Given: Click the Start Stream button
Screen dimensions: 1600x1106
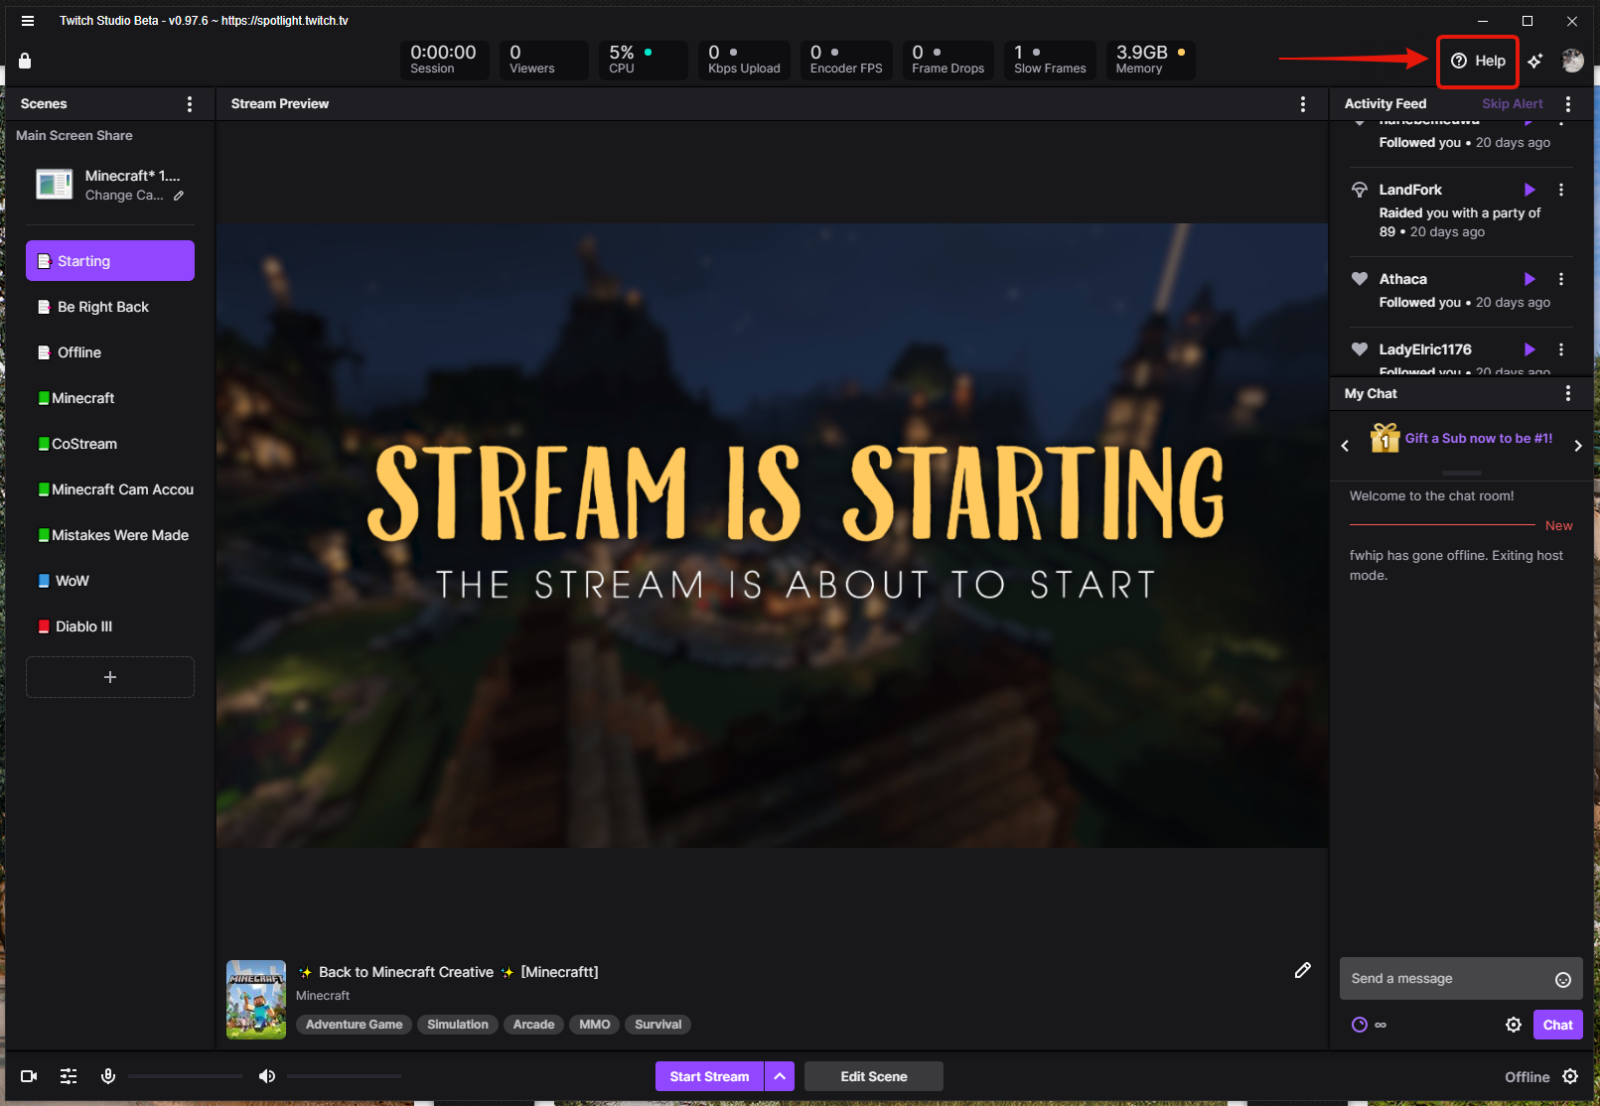Looking at the screenshot, I should 709,1077.
